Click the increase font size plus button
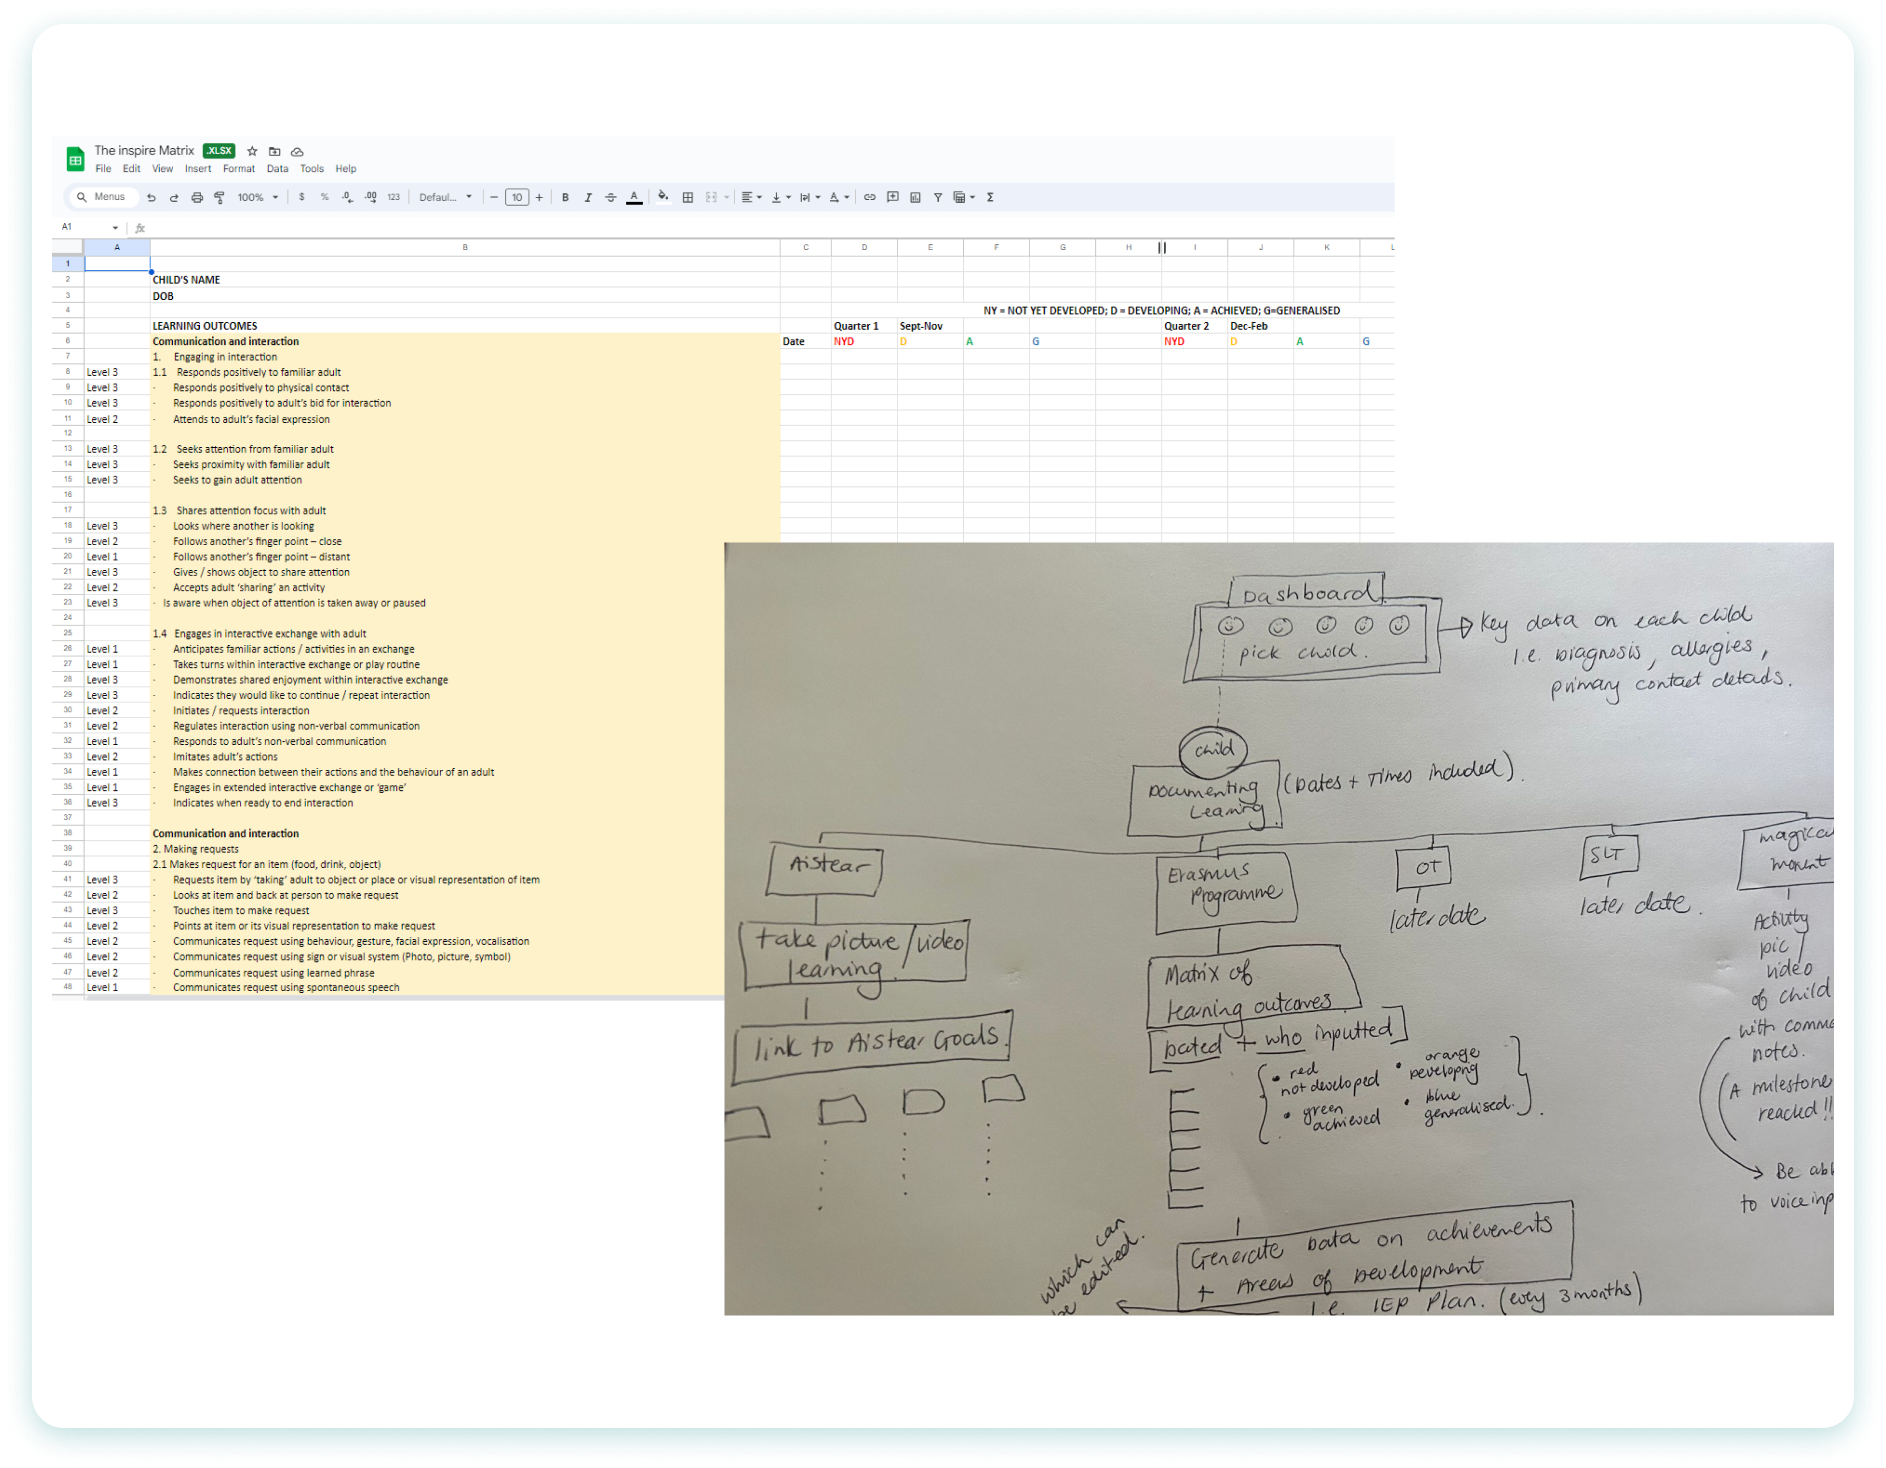This screenshot has width=1886, height=1468. click(x=539, y=198)
